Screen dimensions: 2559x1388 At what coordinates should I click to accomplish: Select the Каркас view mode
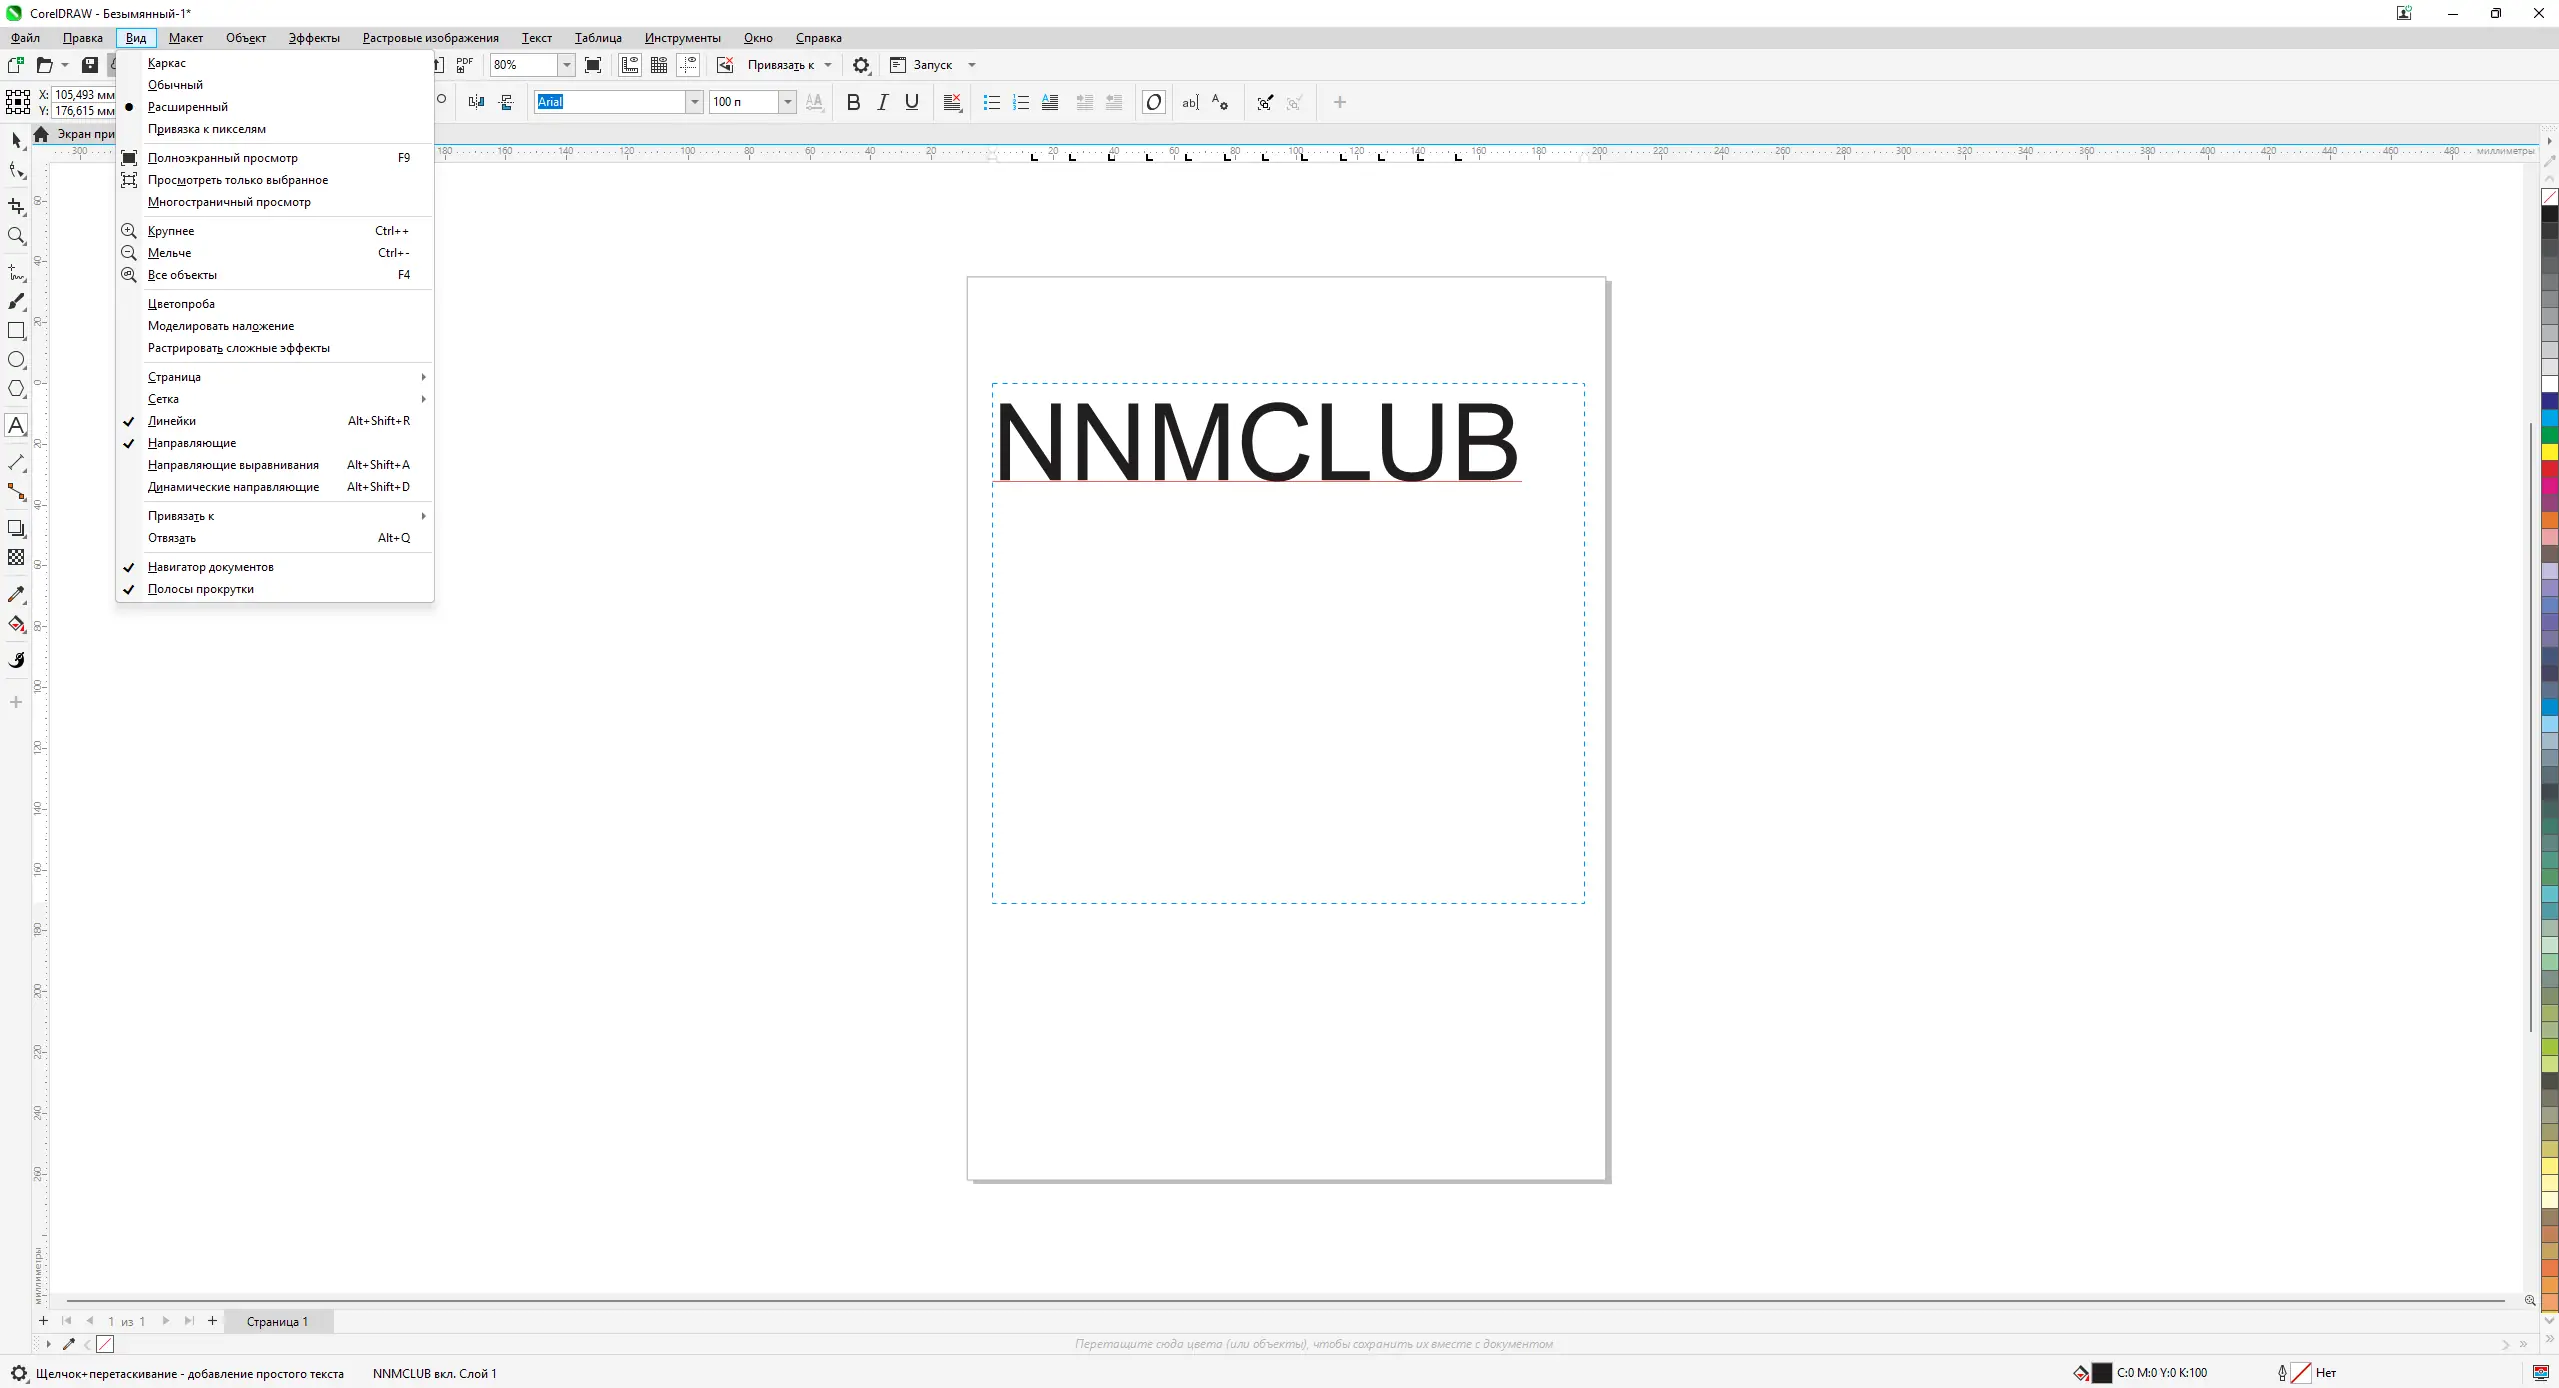pos(167,63)
